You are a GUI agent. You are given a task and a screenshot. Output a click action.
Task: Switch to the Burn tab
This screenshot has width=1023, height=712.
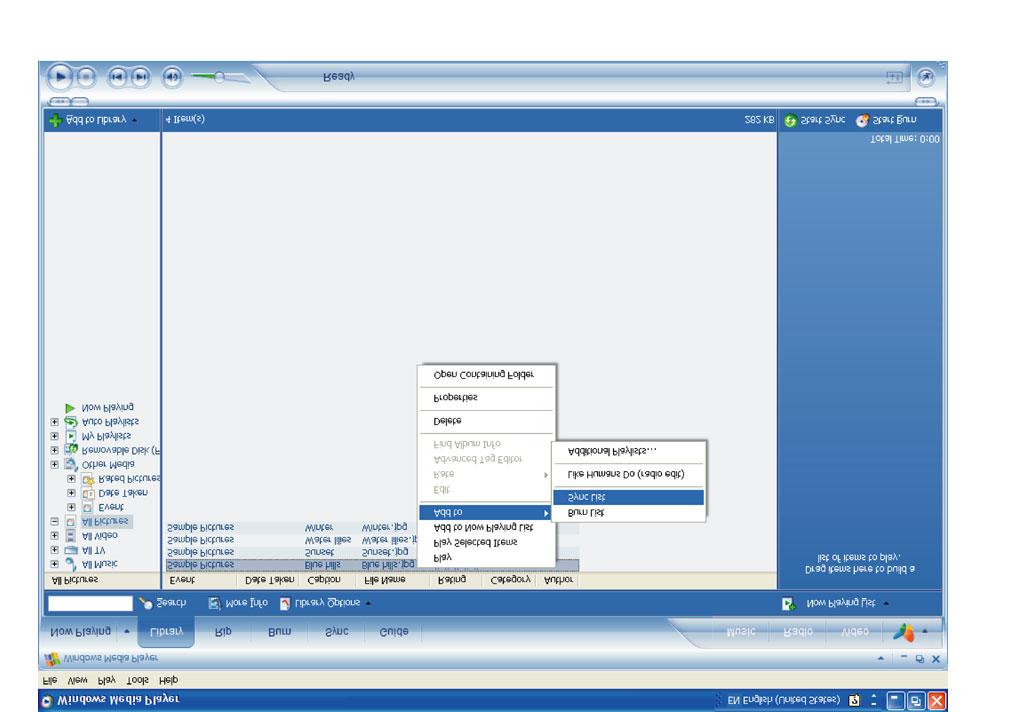pyautogui.click(x=280, y=632)
